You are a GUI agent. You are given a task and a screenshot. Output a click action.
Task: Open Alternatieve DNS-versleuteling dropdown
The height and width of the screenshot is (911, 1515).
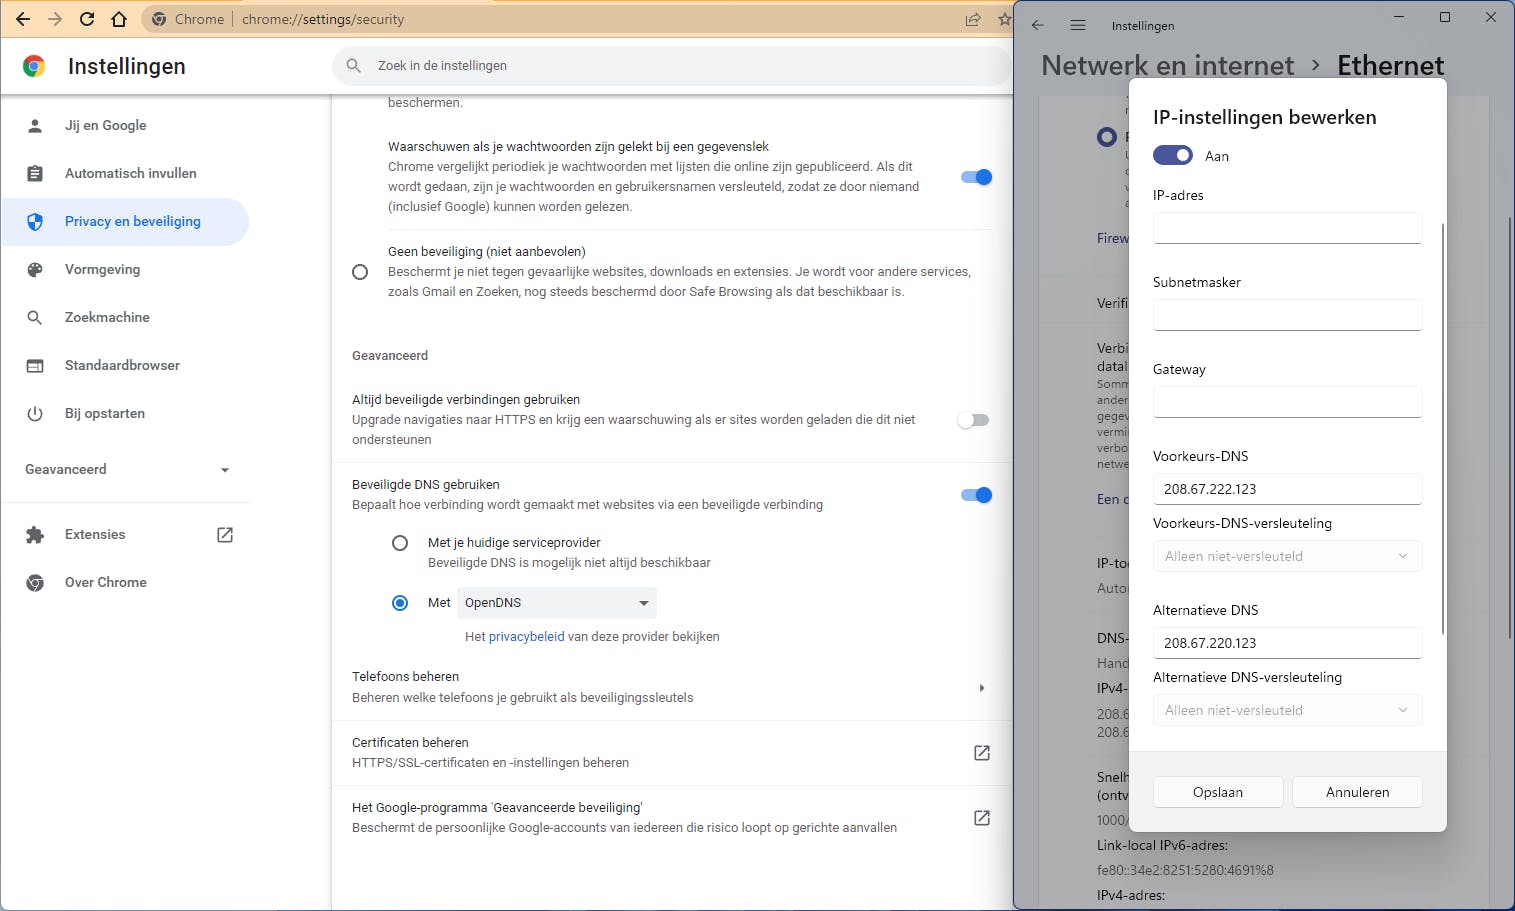coord(1287,710)
